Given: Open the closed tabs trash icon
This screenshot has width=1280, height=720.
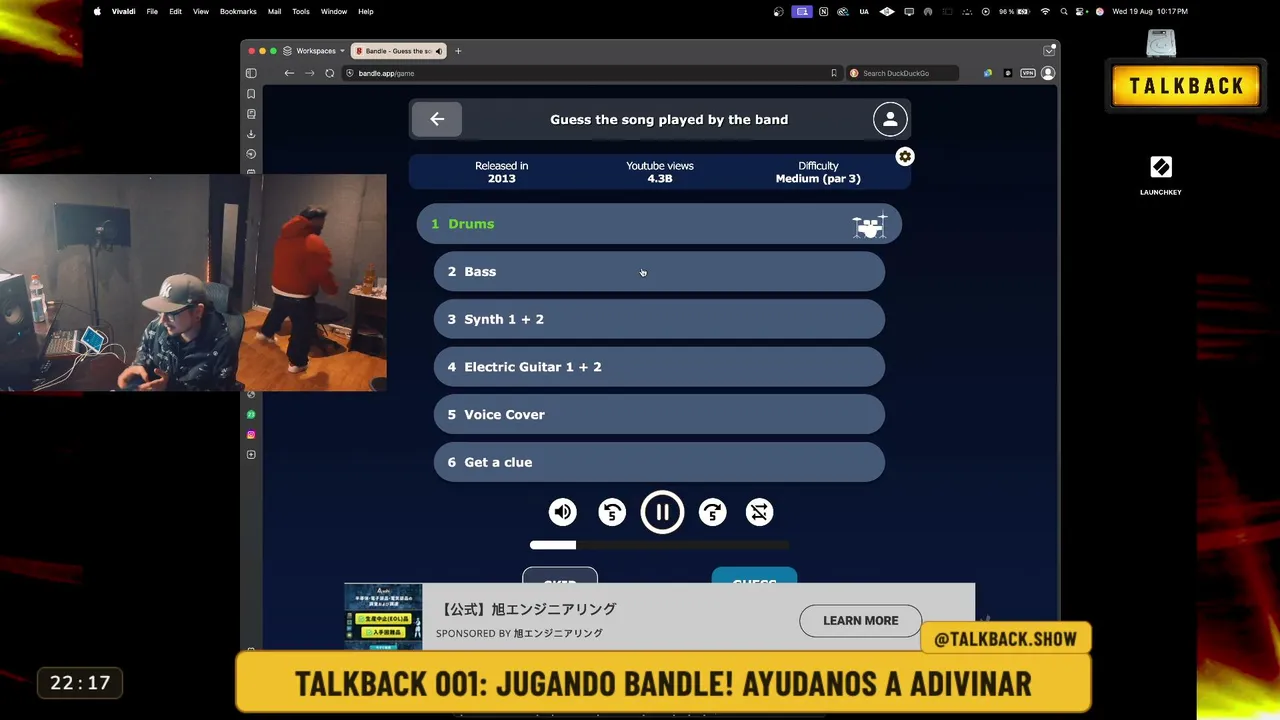Looking at the screenshot, I should coord(1049,51).
